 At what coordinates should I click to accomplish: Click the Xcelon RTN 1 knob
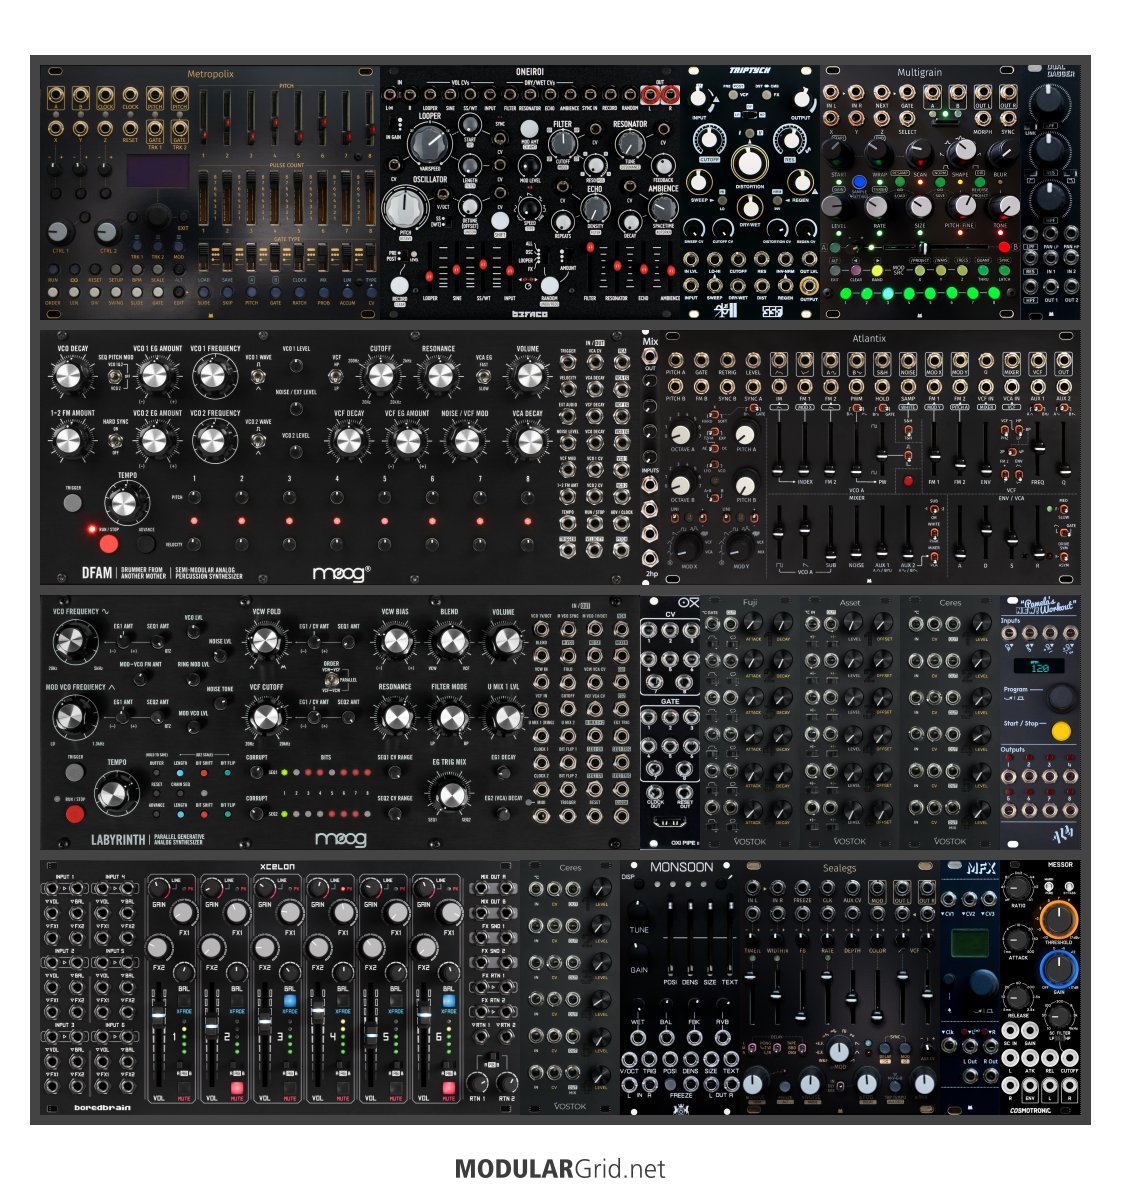click(477, 1081)
